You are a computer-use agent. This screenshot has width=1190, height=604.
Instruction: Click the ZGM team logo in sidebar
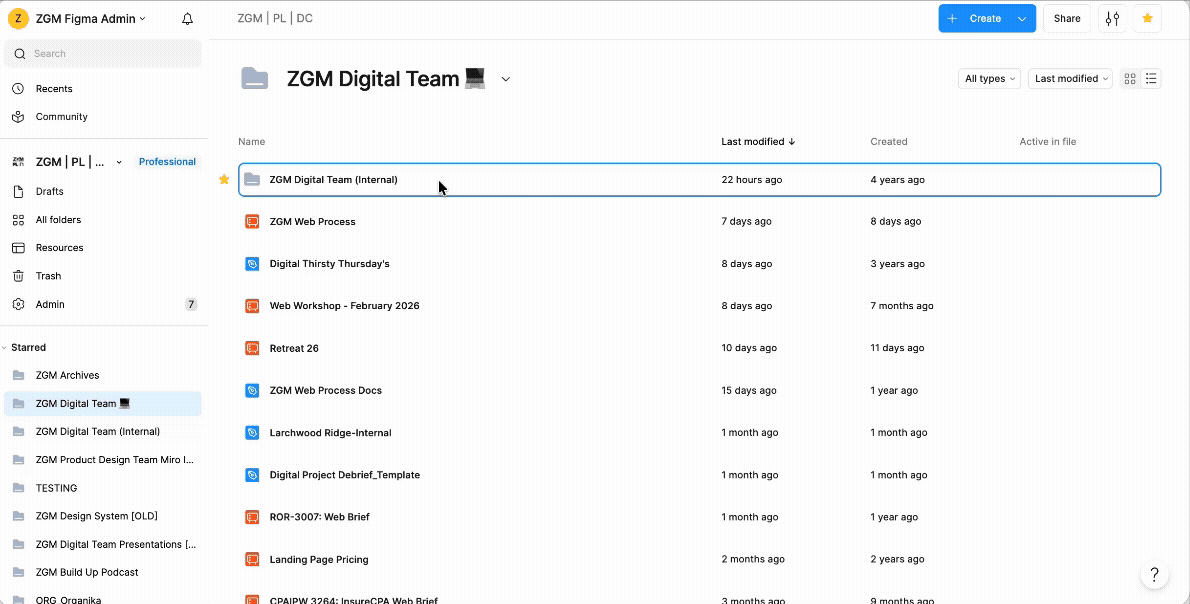coord(19,162)
